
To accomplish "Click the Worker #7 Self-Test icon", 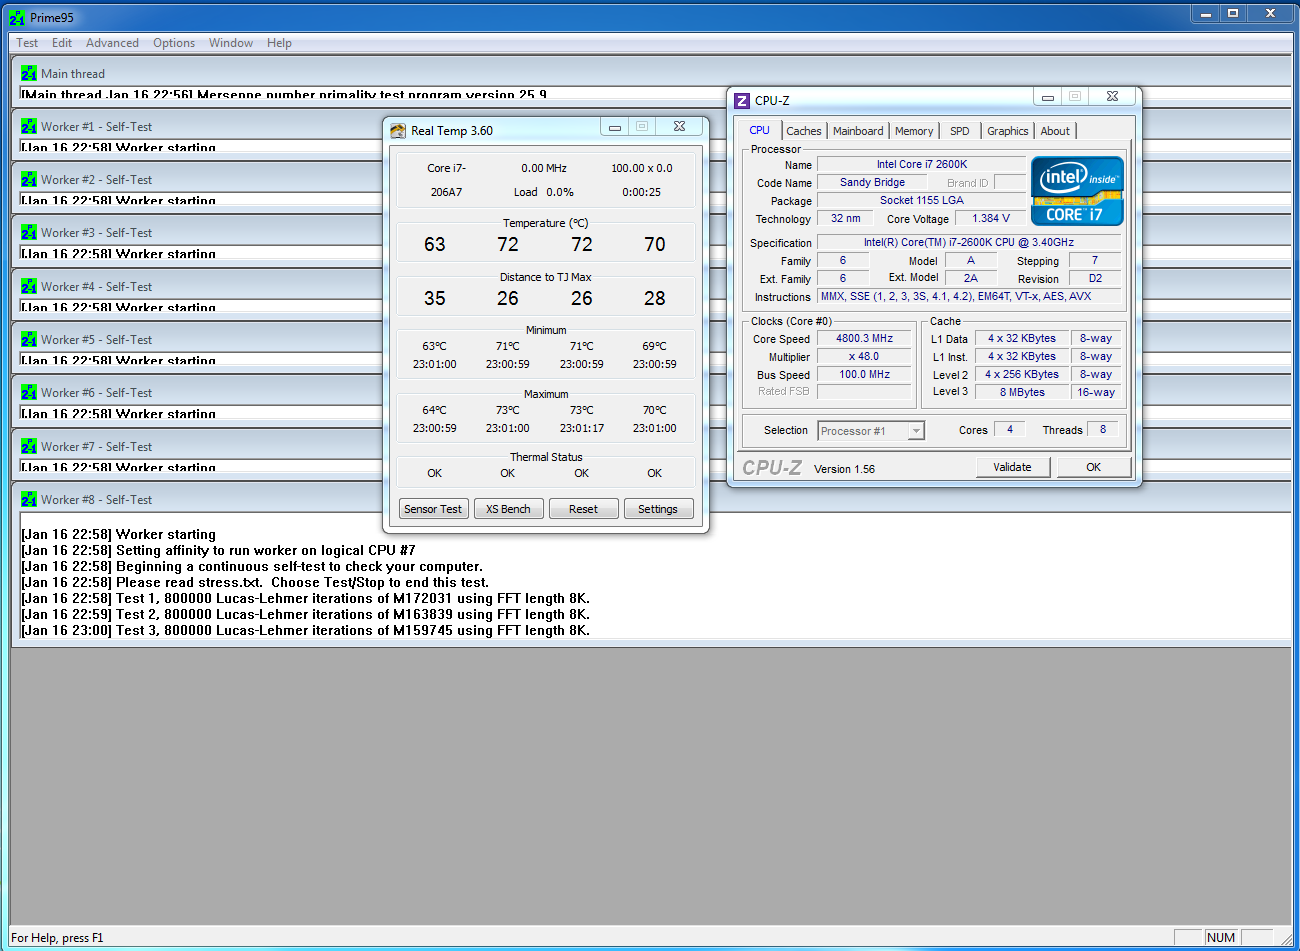I will (29, 446).
